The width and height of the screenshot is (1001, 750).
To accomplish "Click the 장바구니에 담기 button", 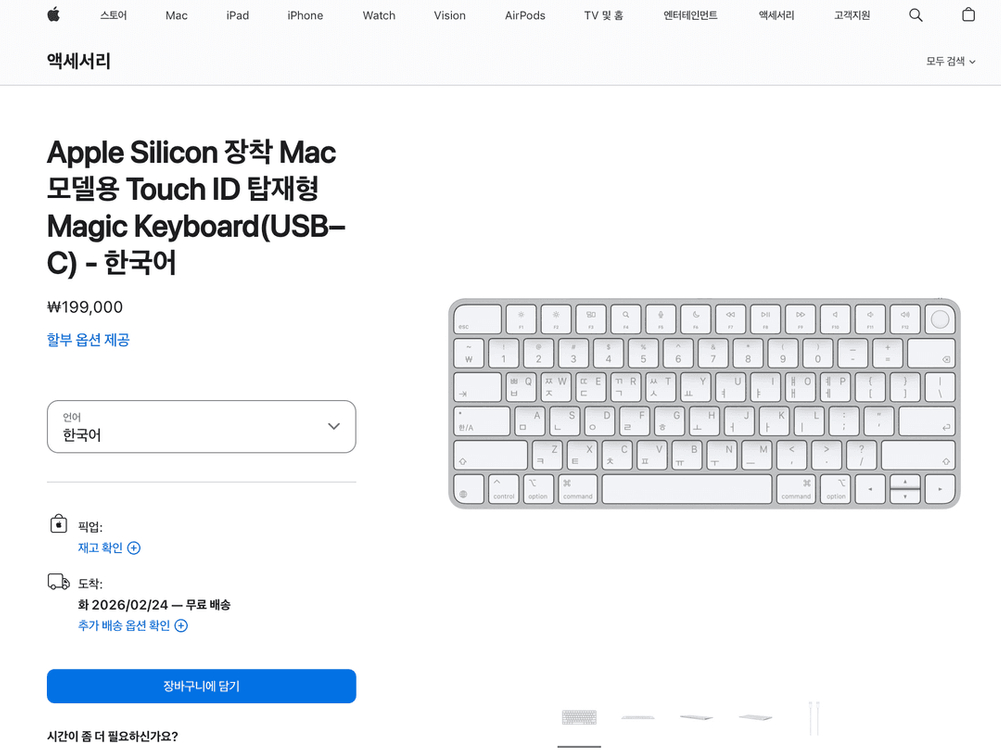I will pyautogui.click(x=201, y=686).
